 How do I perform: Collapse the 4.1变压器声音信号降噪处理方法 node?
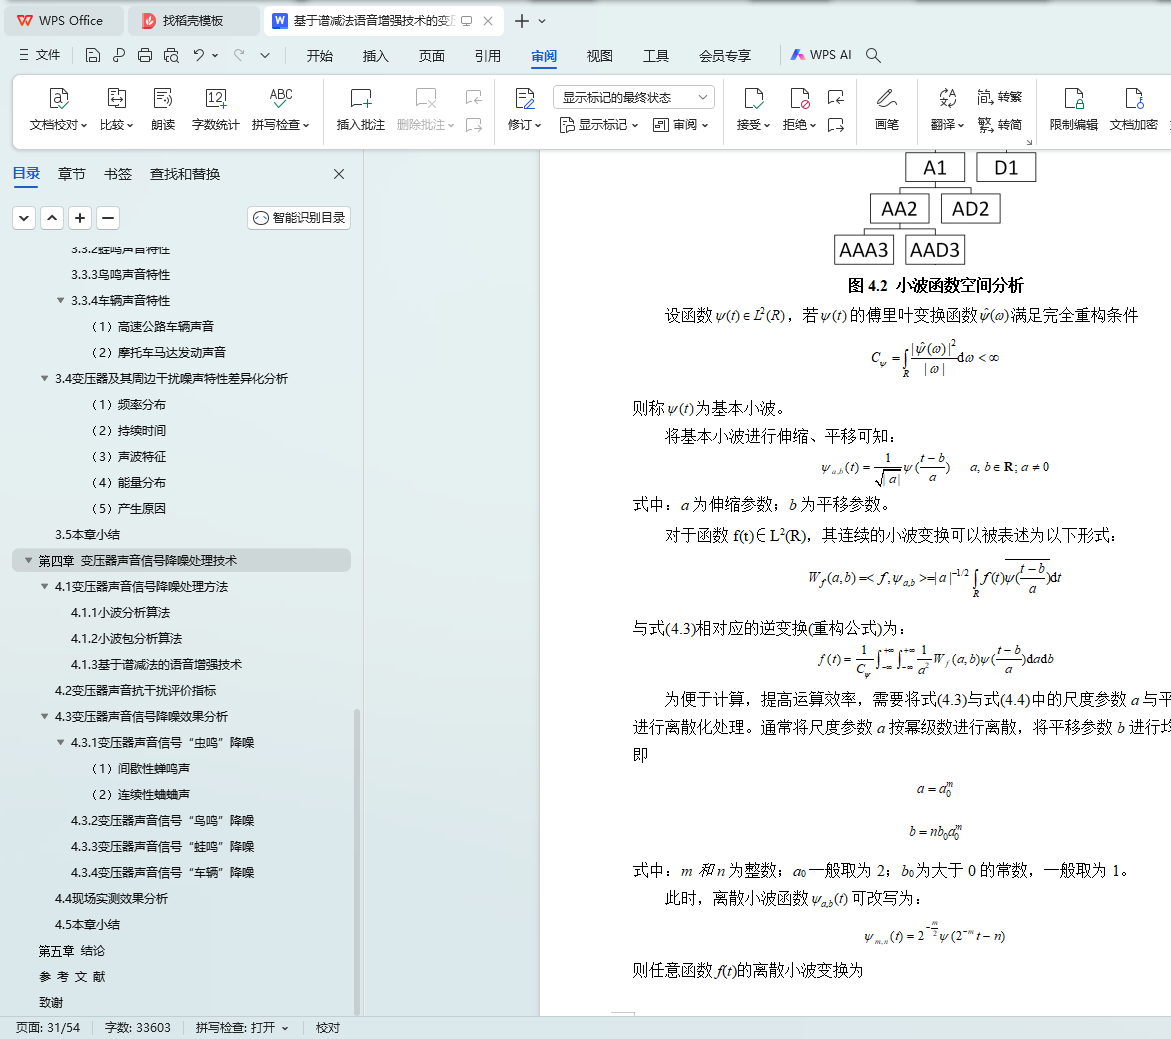(44, 586)
